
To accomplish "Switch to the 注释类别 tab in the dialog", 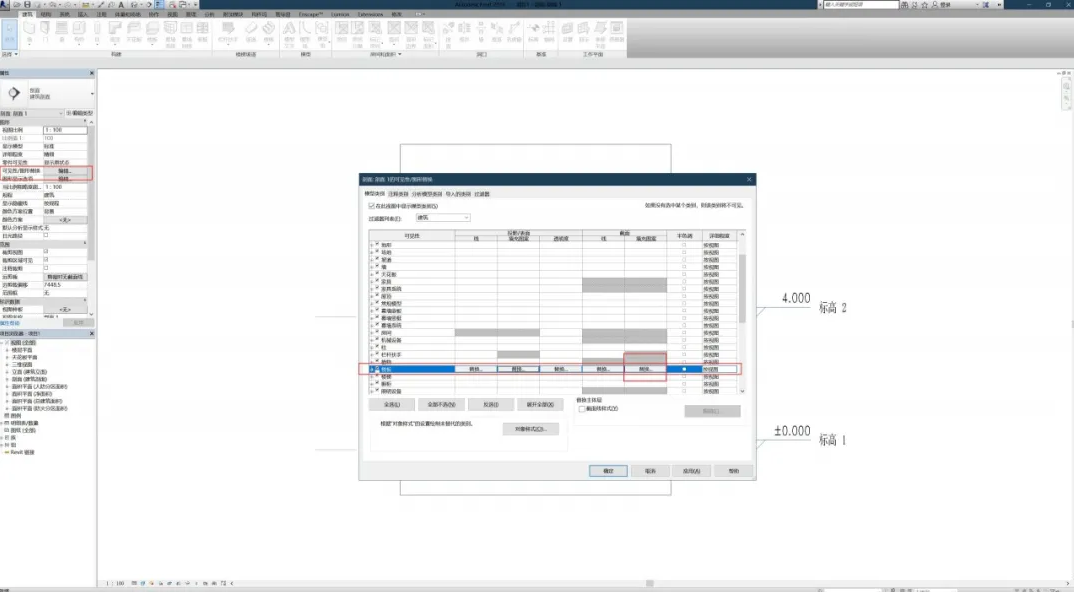I will point(397,194).
